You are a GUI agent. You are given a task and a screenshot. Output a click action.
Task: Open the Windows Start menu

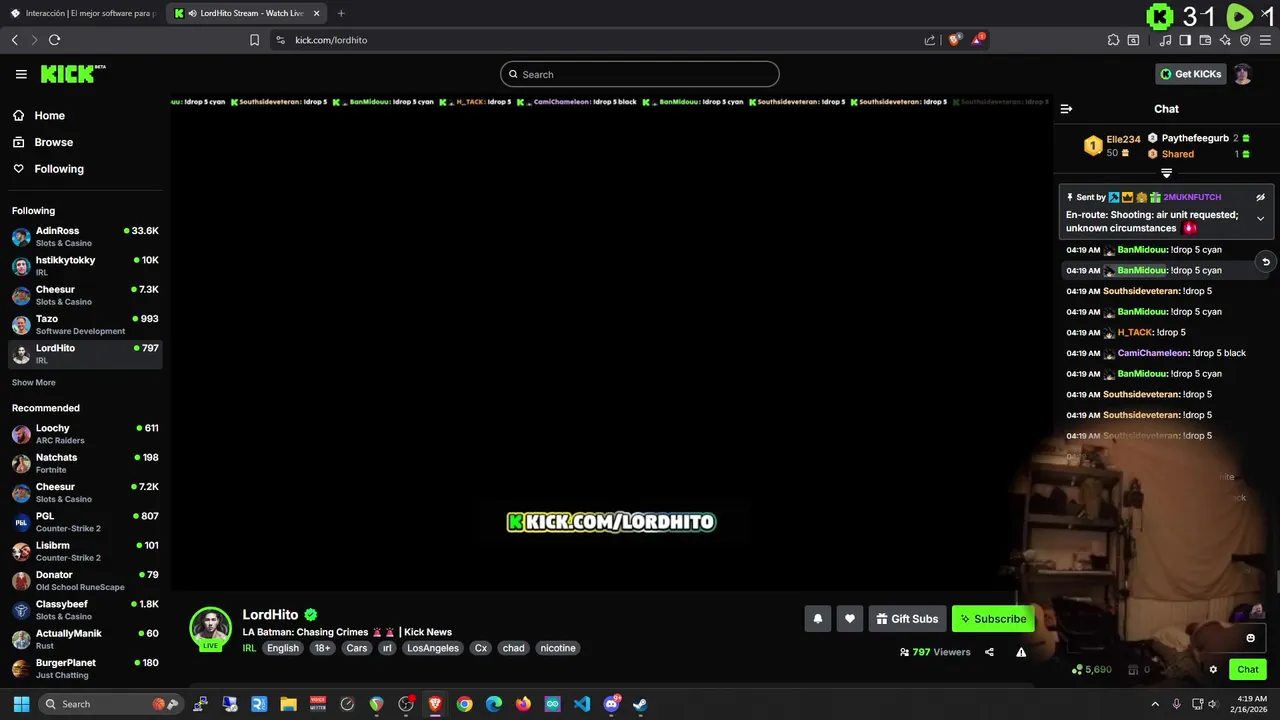click(x=21, y=704)
